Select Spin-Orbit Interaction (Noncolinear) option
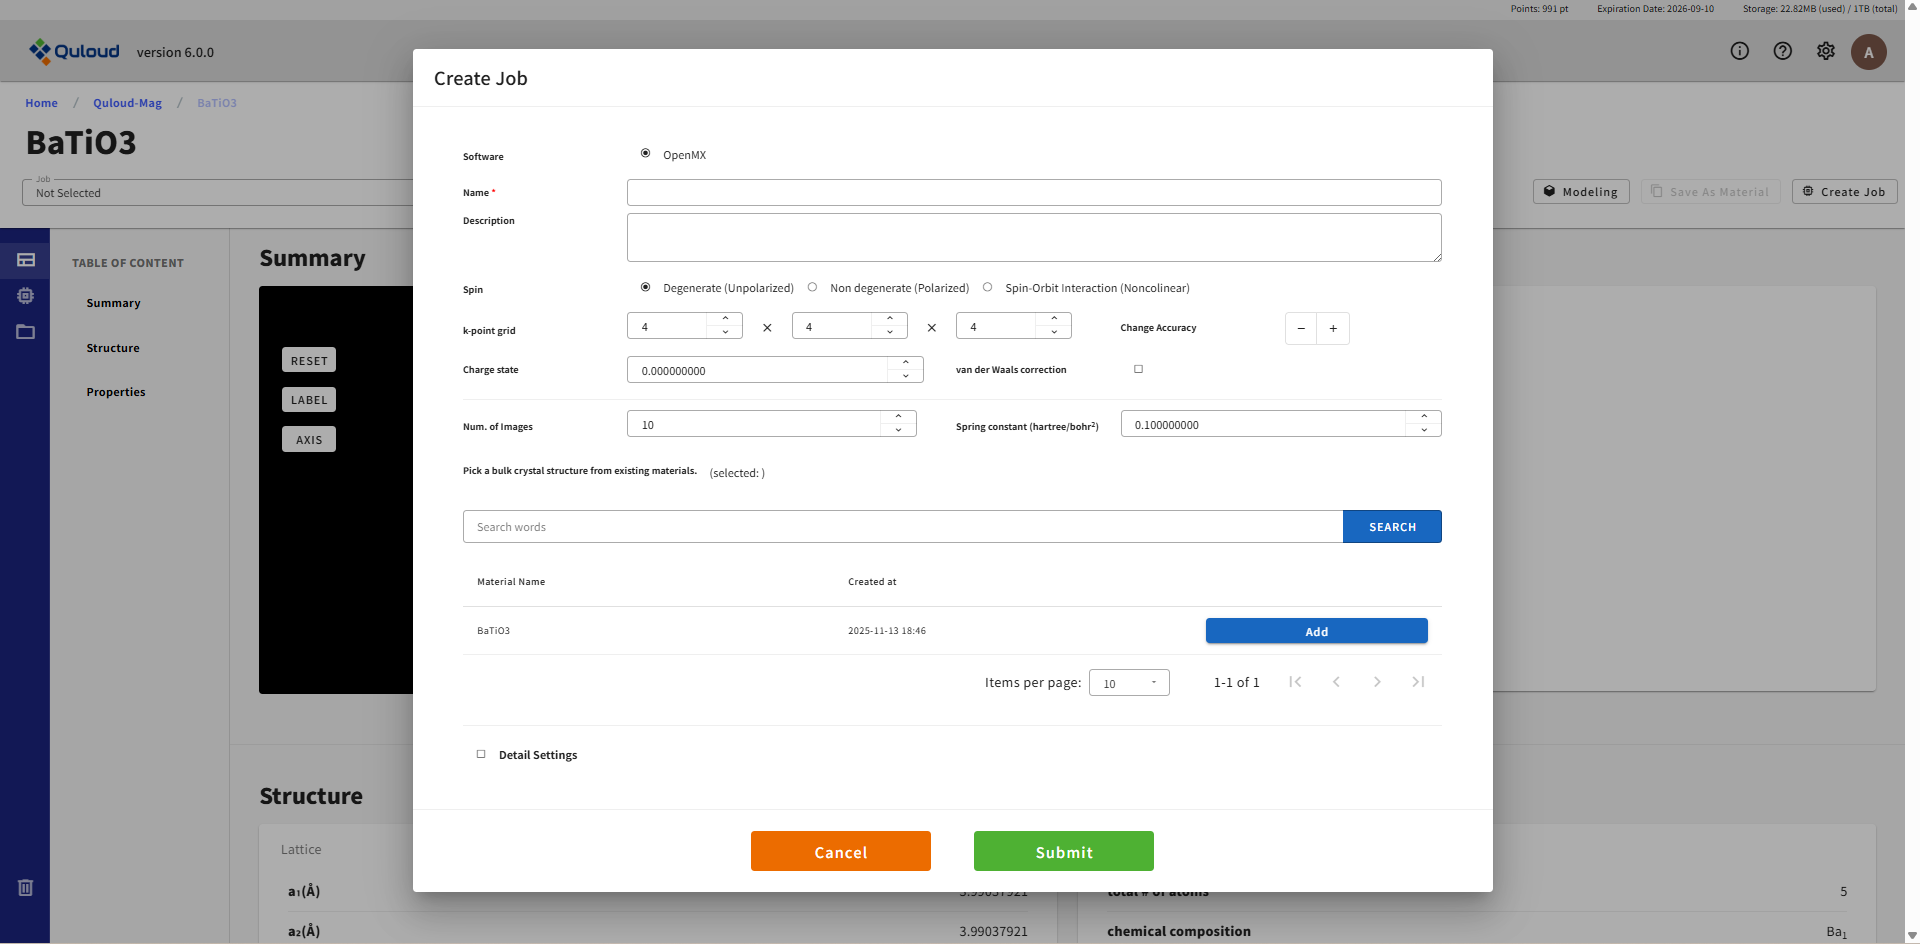Viewport: 1920px width, 944px height. click(x=988, y=288)
